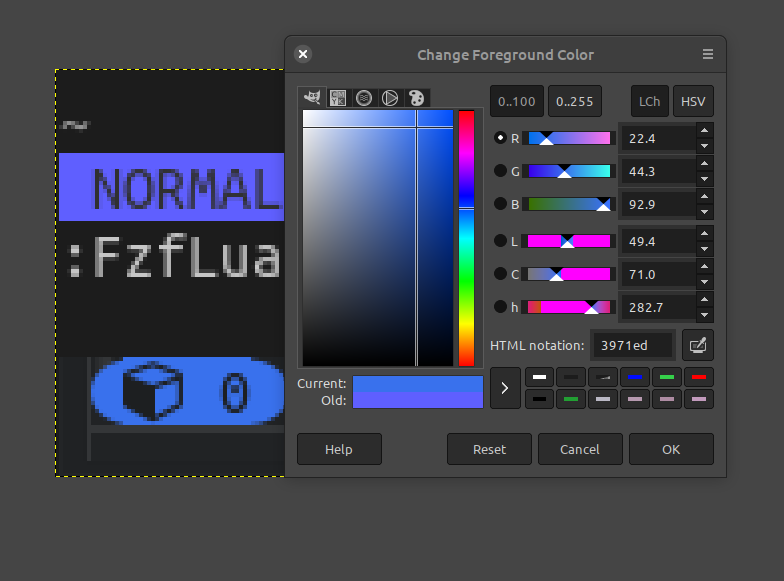Pick the light gray history swatch
Image resolution: width=784 pixels, height=581 pixels.
[x=603, y=399]
